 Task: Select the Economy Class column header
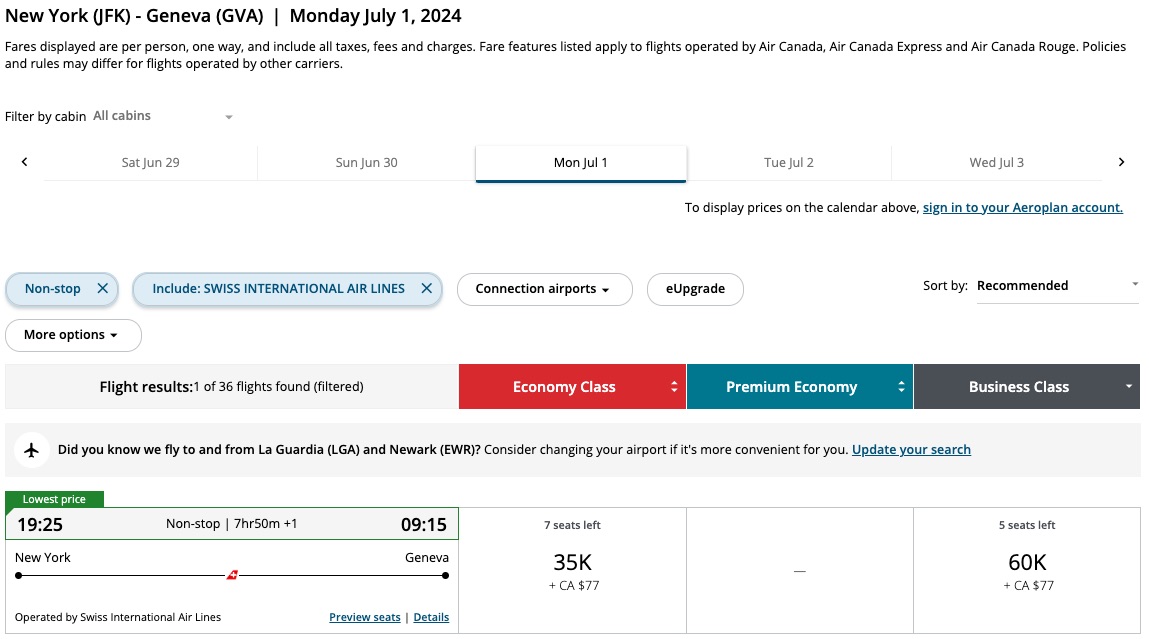click(565, 386)
